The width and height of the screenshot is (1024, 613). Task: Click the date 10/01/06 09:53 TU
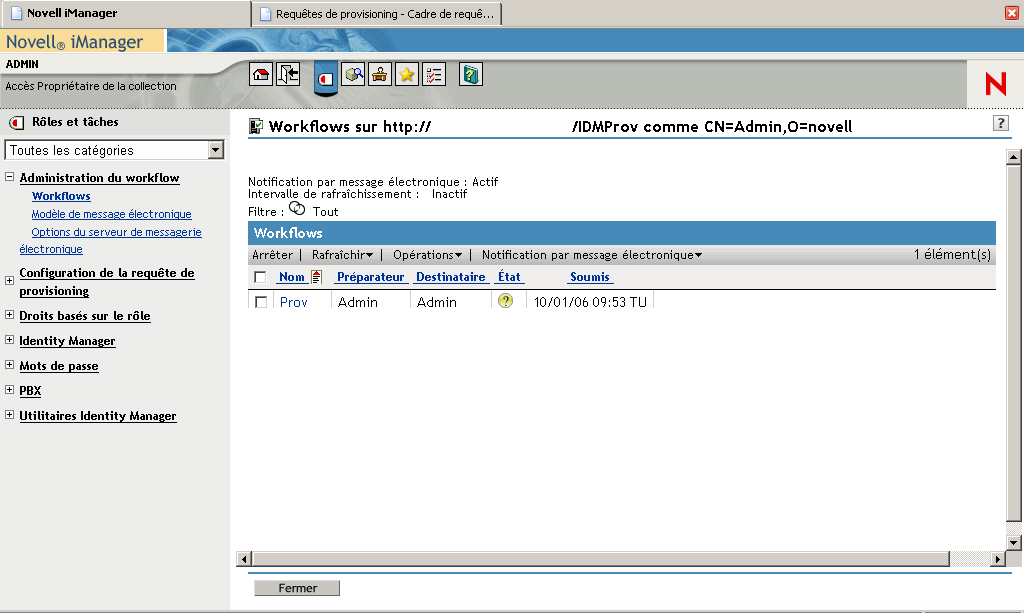click(590, 302)
